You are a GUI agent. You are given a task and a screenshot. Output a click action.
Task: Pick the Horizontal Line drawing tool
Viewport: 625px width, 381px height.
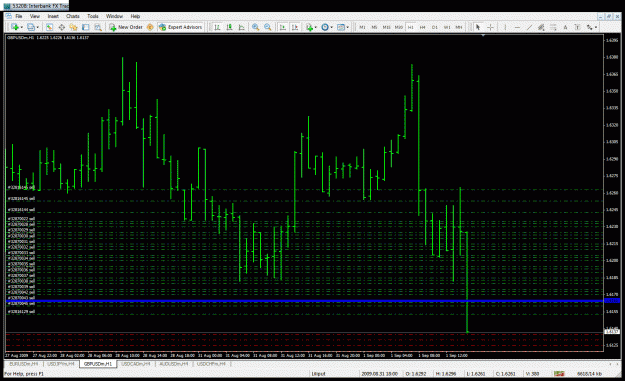517,27
